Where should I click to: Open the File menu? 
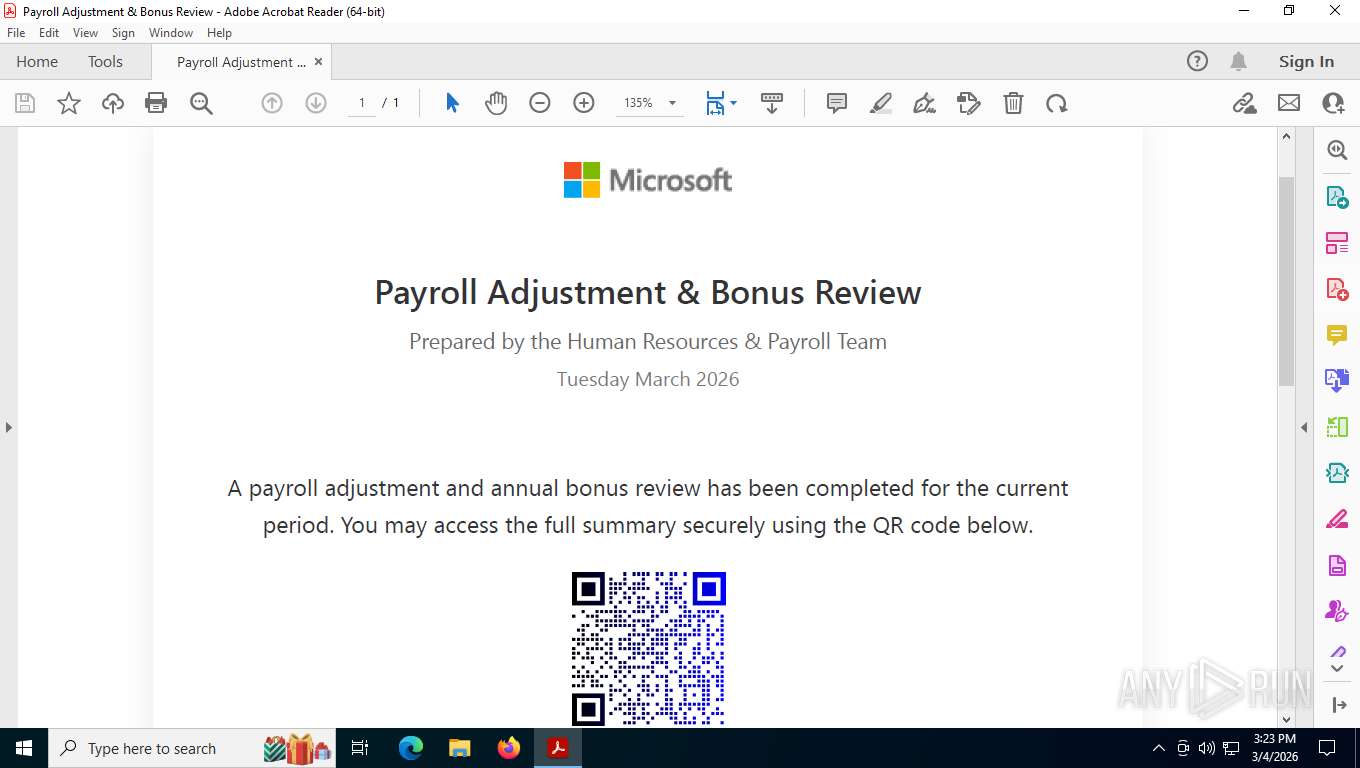point(16,33)
